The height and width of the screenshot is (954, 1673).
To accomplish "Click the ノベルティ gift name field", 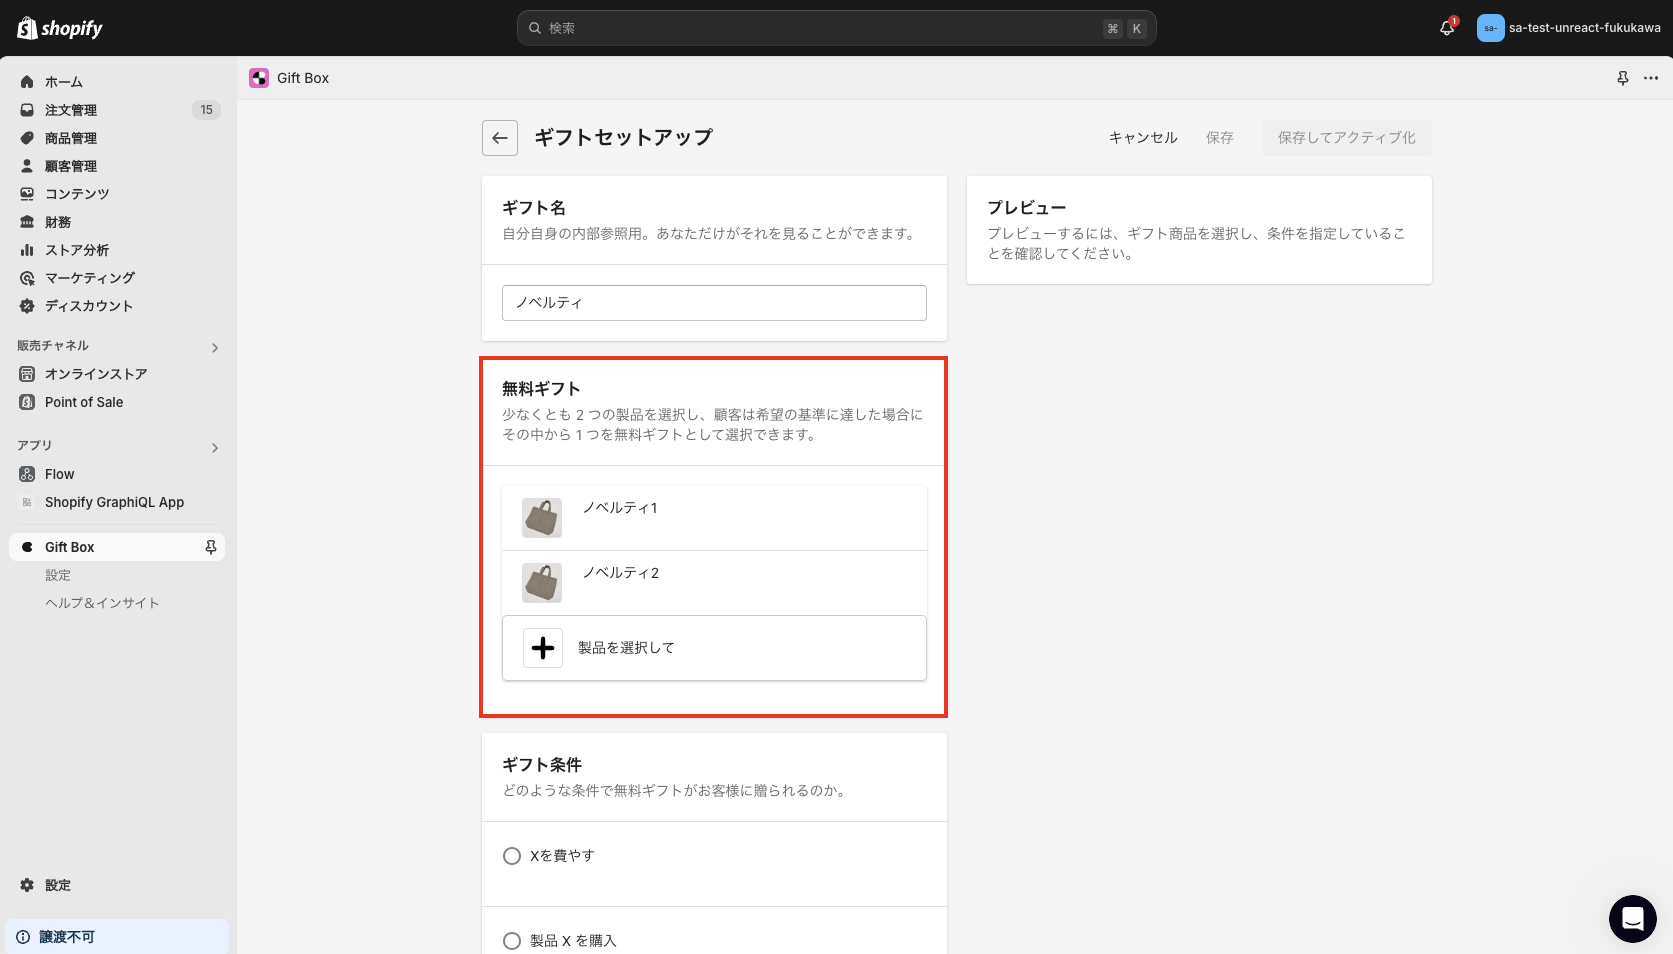I will pos(713,303).
